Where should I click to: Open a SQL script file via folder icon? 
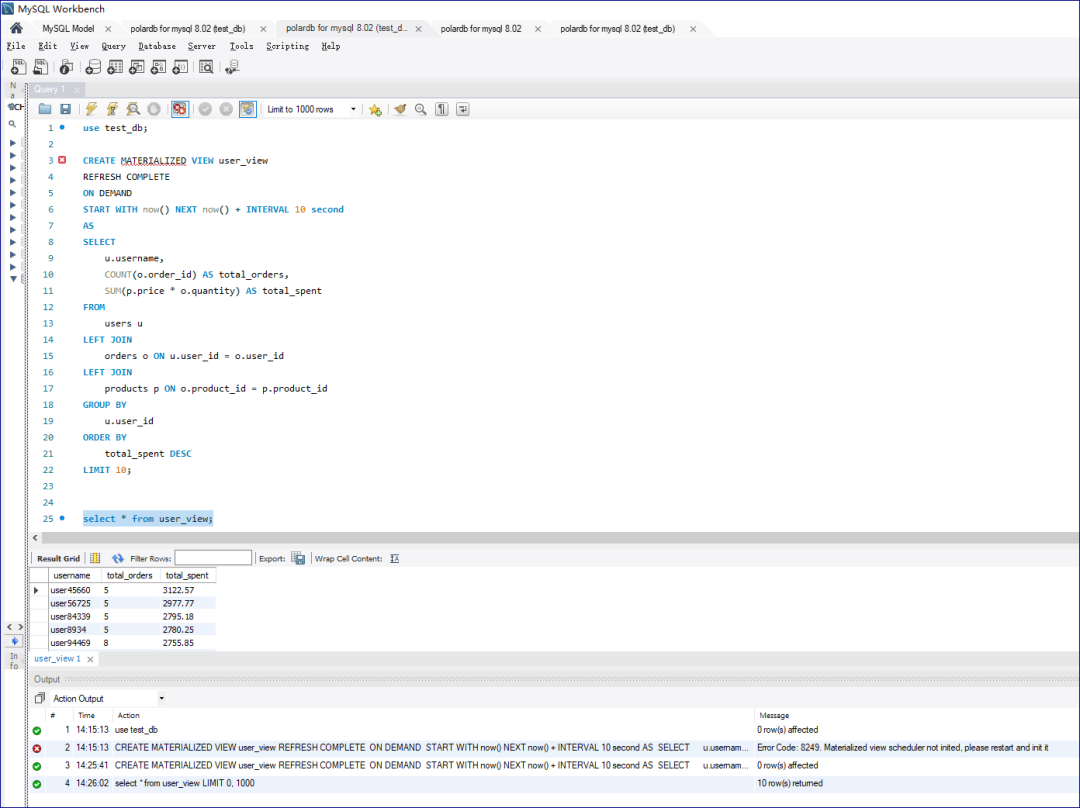tap(44, 108)
